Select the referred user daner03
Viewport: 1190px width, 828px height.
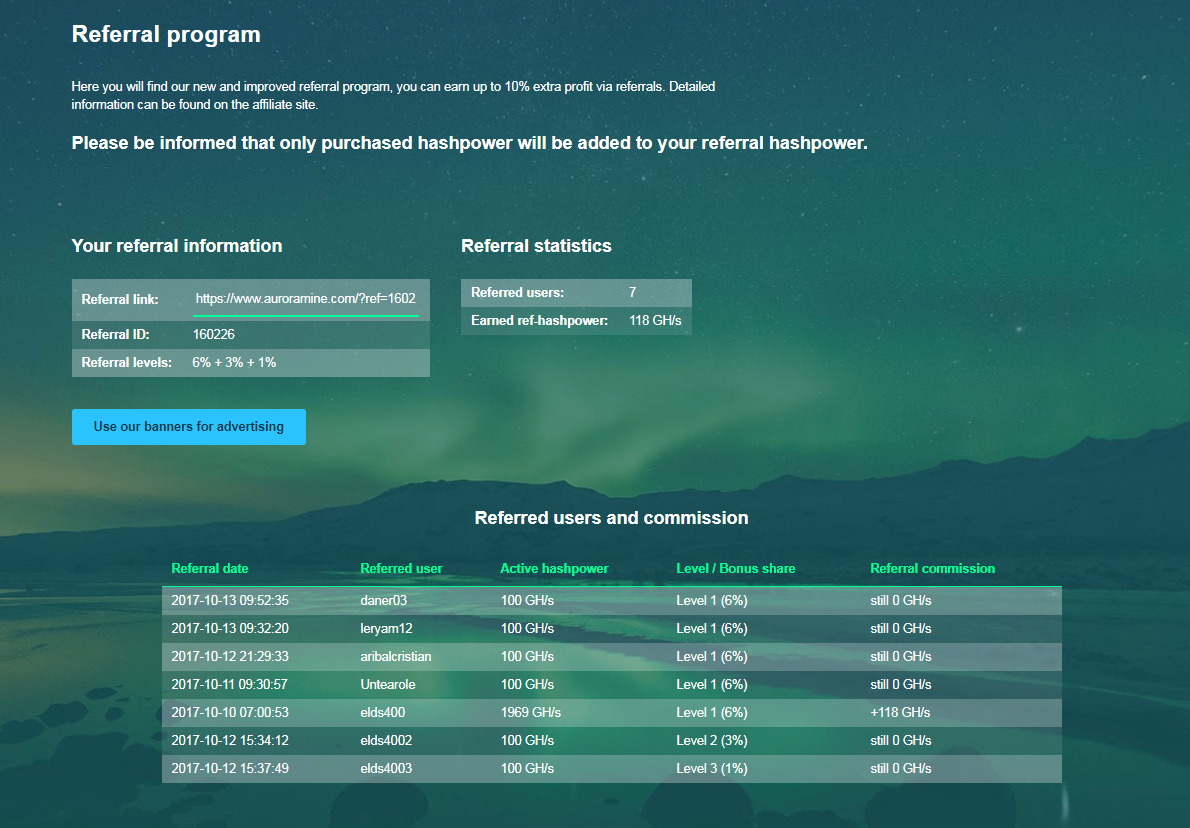coord(385,601)
